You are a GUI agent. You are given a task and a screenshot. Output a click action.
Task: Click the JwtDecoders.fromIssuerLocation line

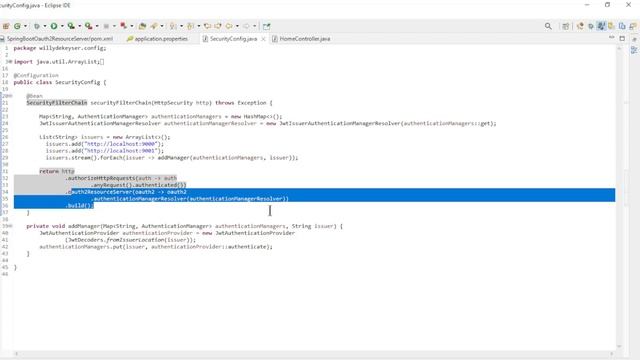tap(130, 240)
